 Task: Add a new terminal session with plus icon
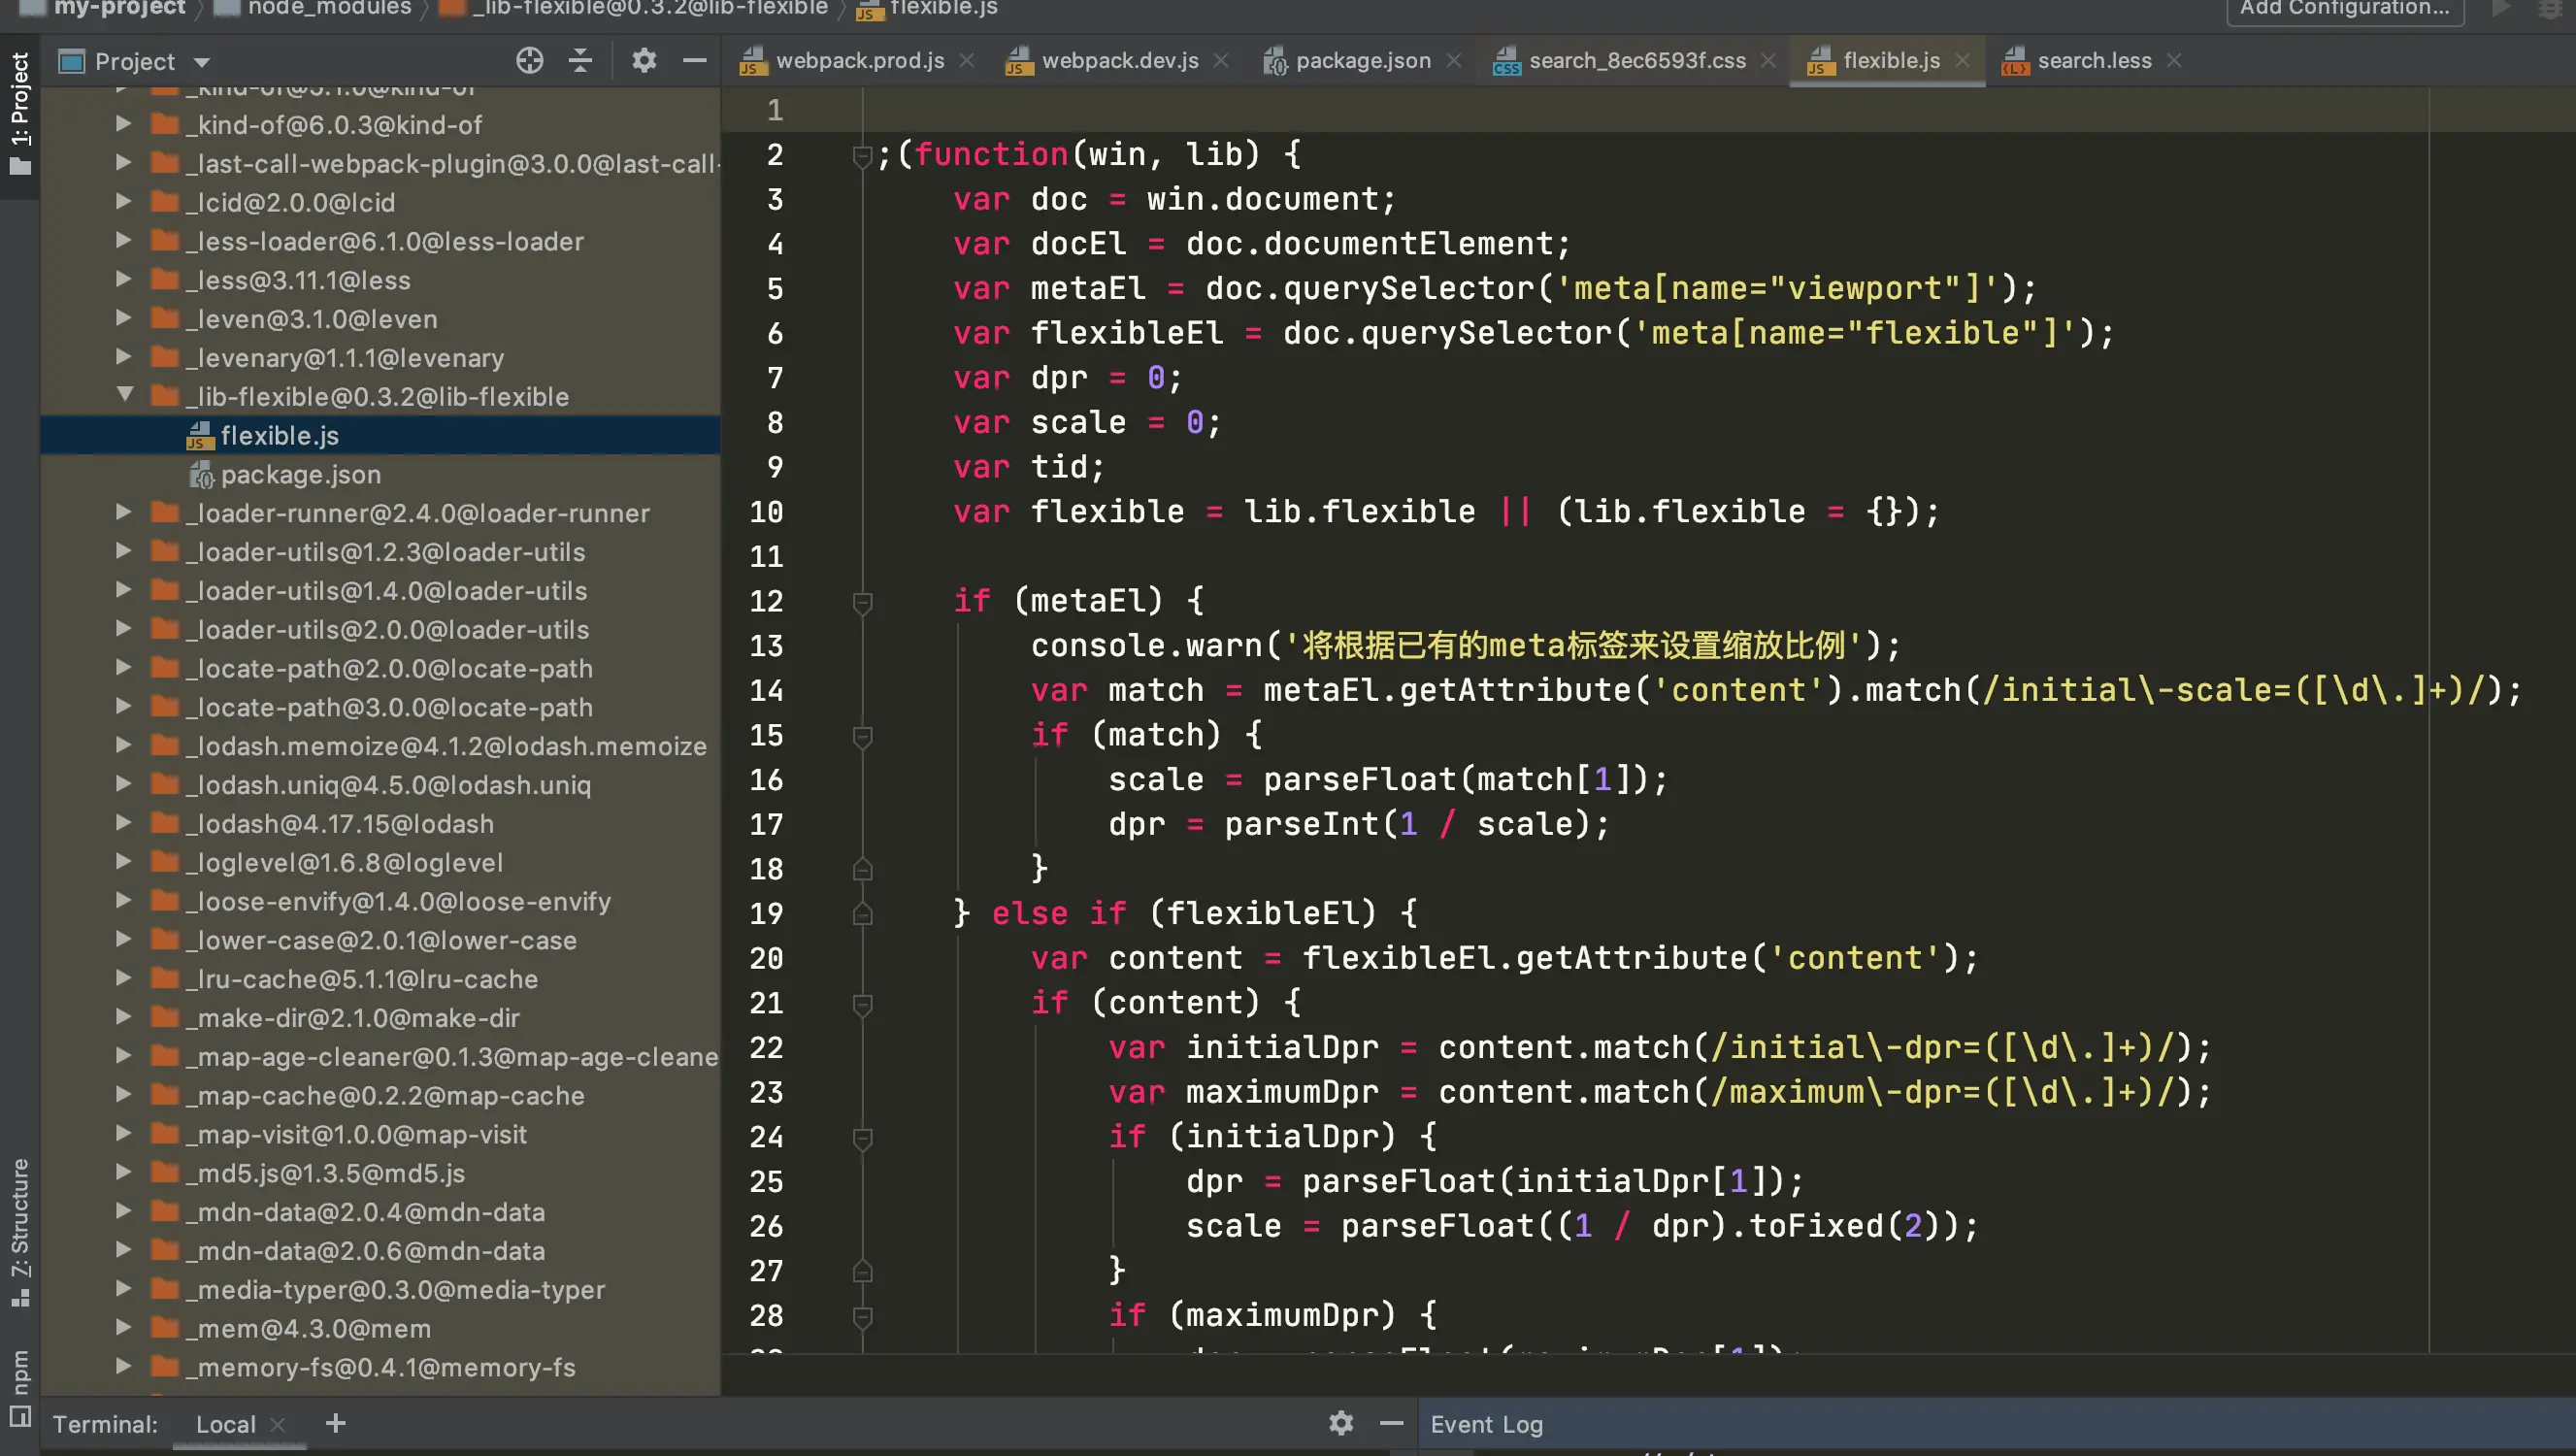(x=335, y=1423)
